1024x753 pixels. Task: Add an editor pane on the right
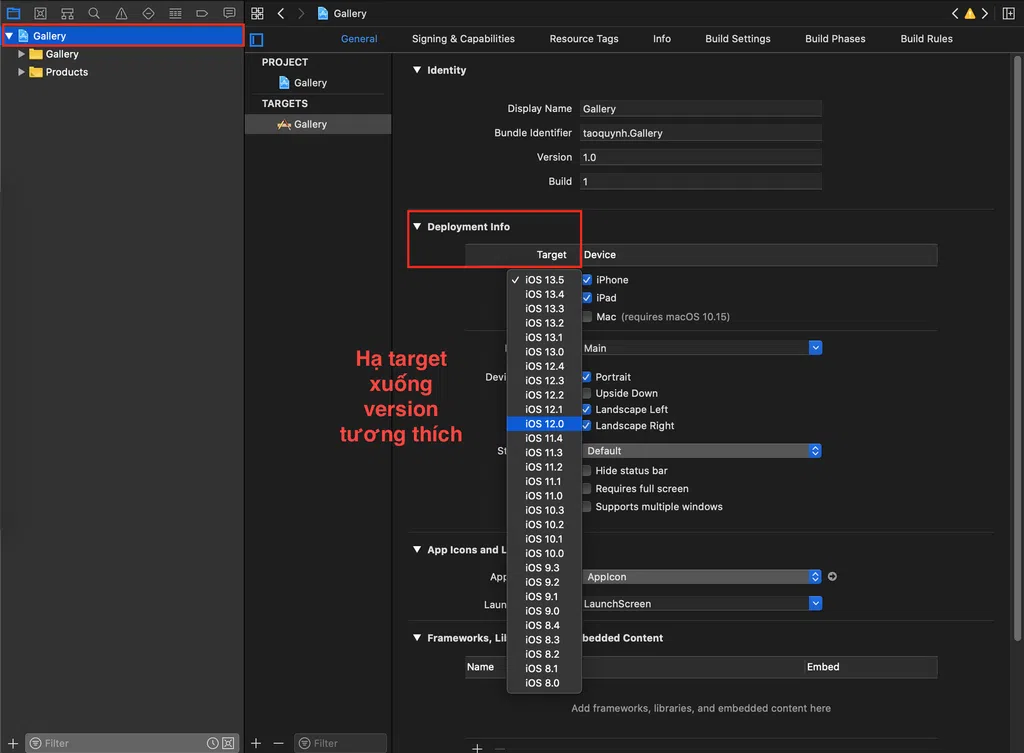(1008, 13)
